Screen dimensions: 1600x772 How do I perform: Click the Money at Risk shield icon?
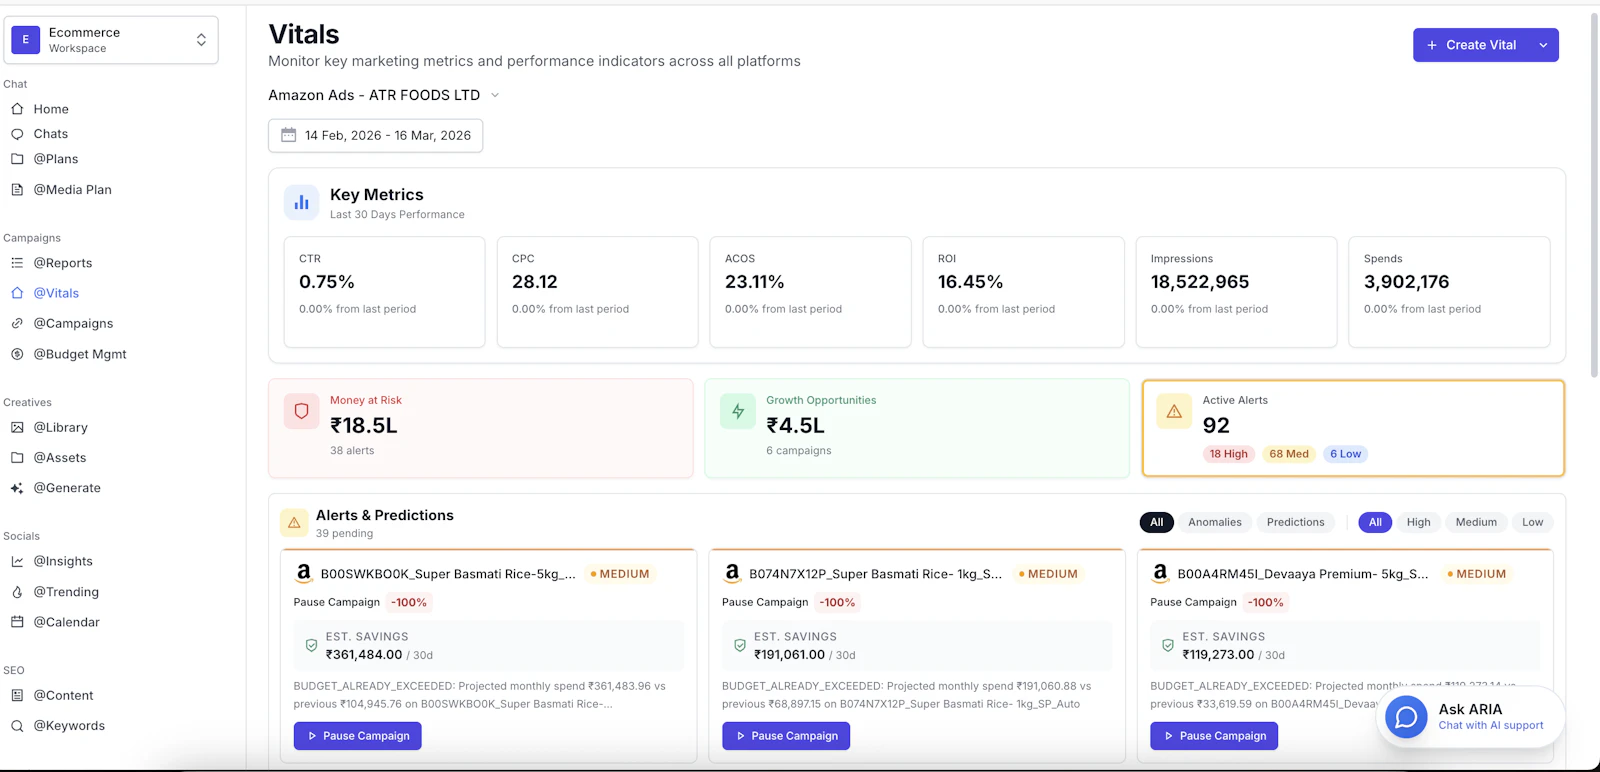pos(301,411)
